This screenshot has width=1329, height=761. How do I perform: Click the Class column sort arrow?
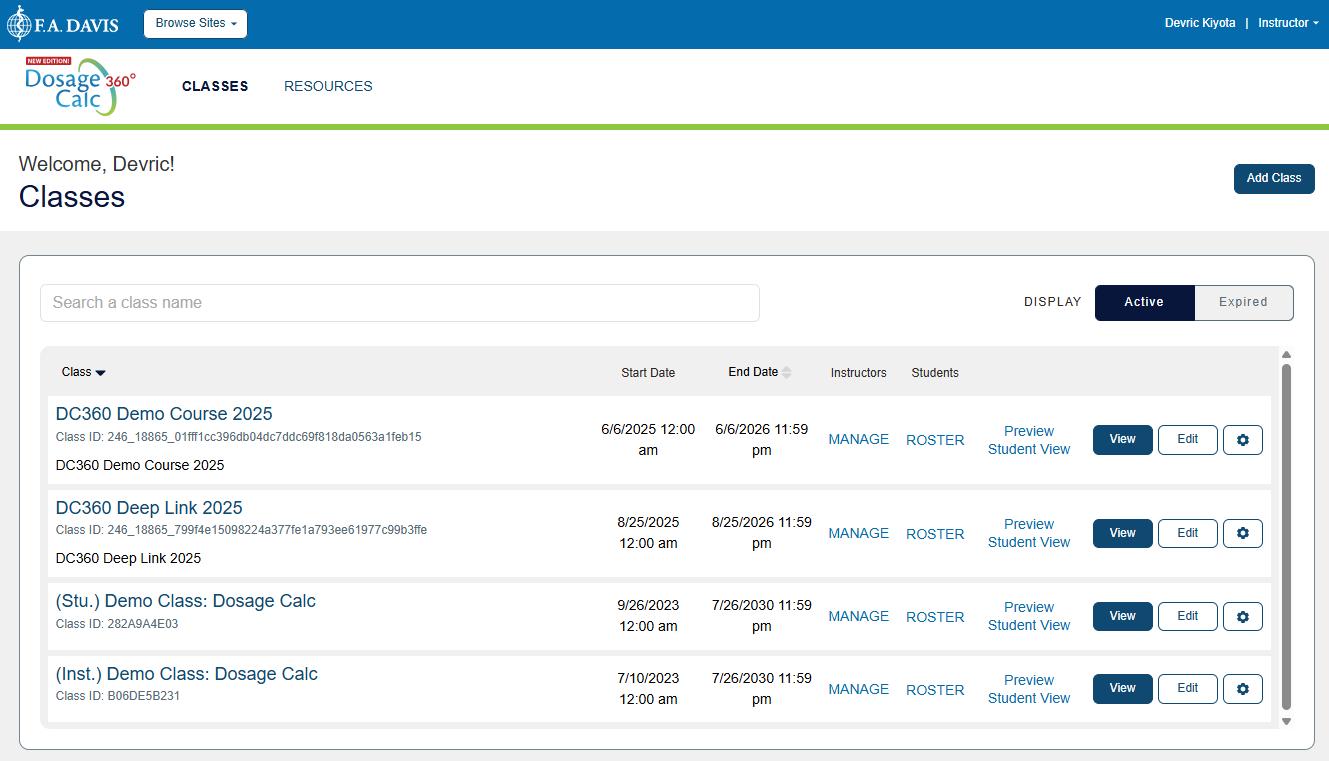(x=100, y=373)
